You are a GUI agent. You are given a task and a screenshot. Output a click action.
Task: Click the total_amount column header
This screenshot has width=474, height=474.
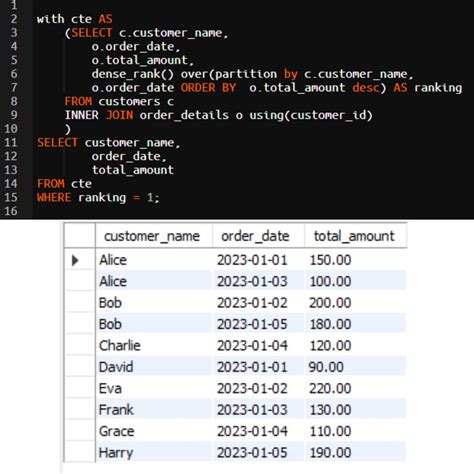[355, 236]
